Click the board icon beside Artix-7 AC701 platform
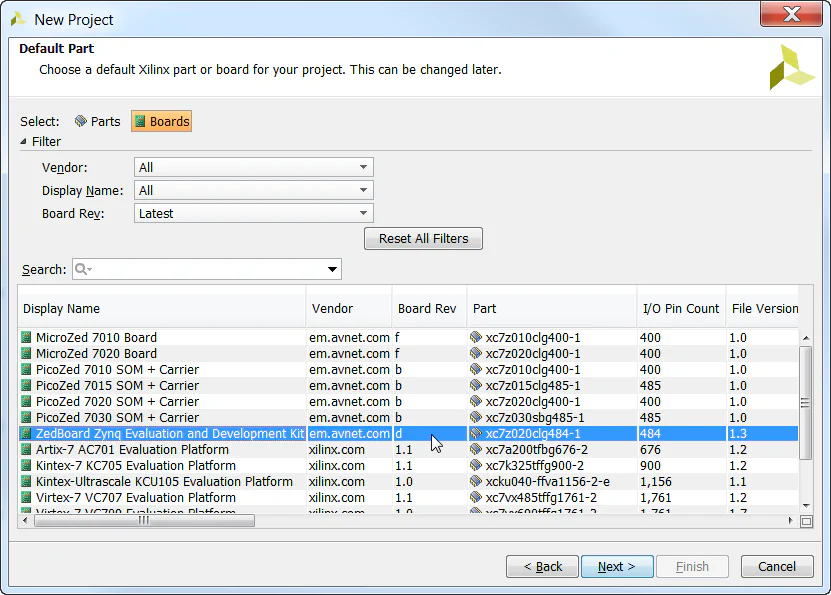 (x=26, y=450)
